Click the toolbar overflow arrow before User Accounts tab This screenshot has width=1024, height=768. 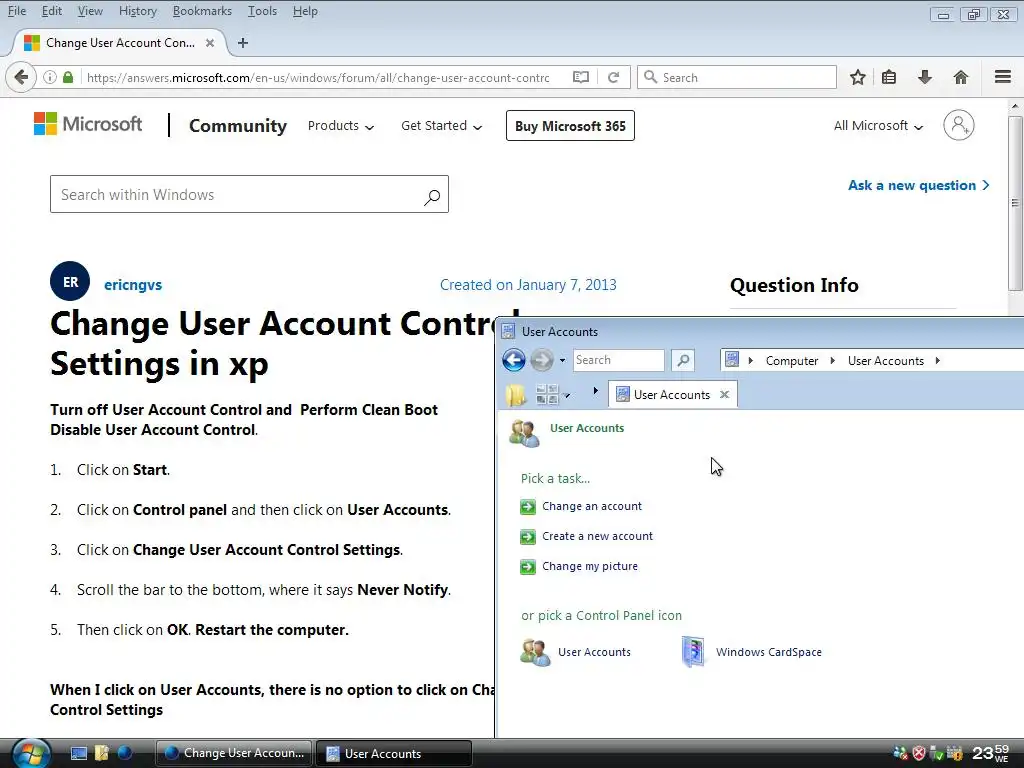click(x=596, y=391)
